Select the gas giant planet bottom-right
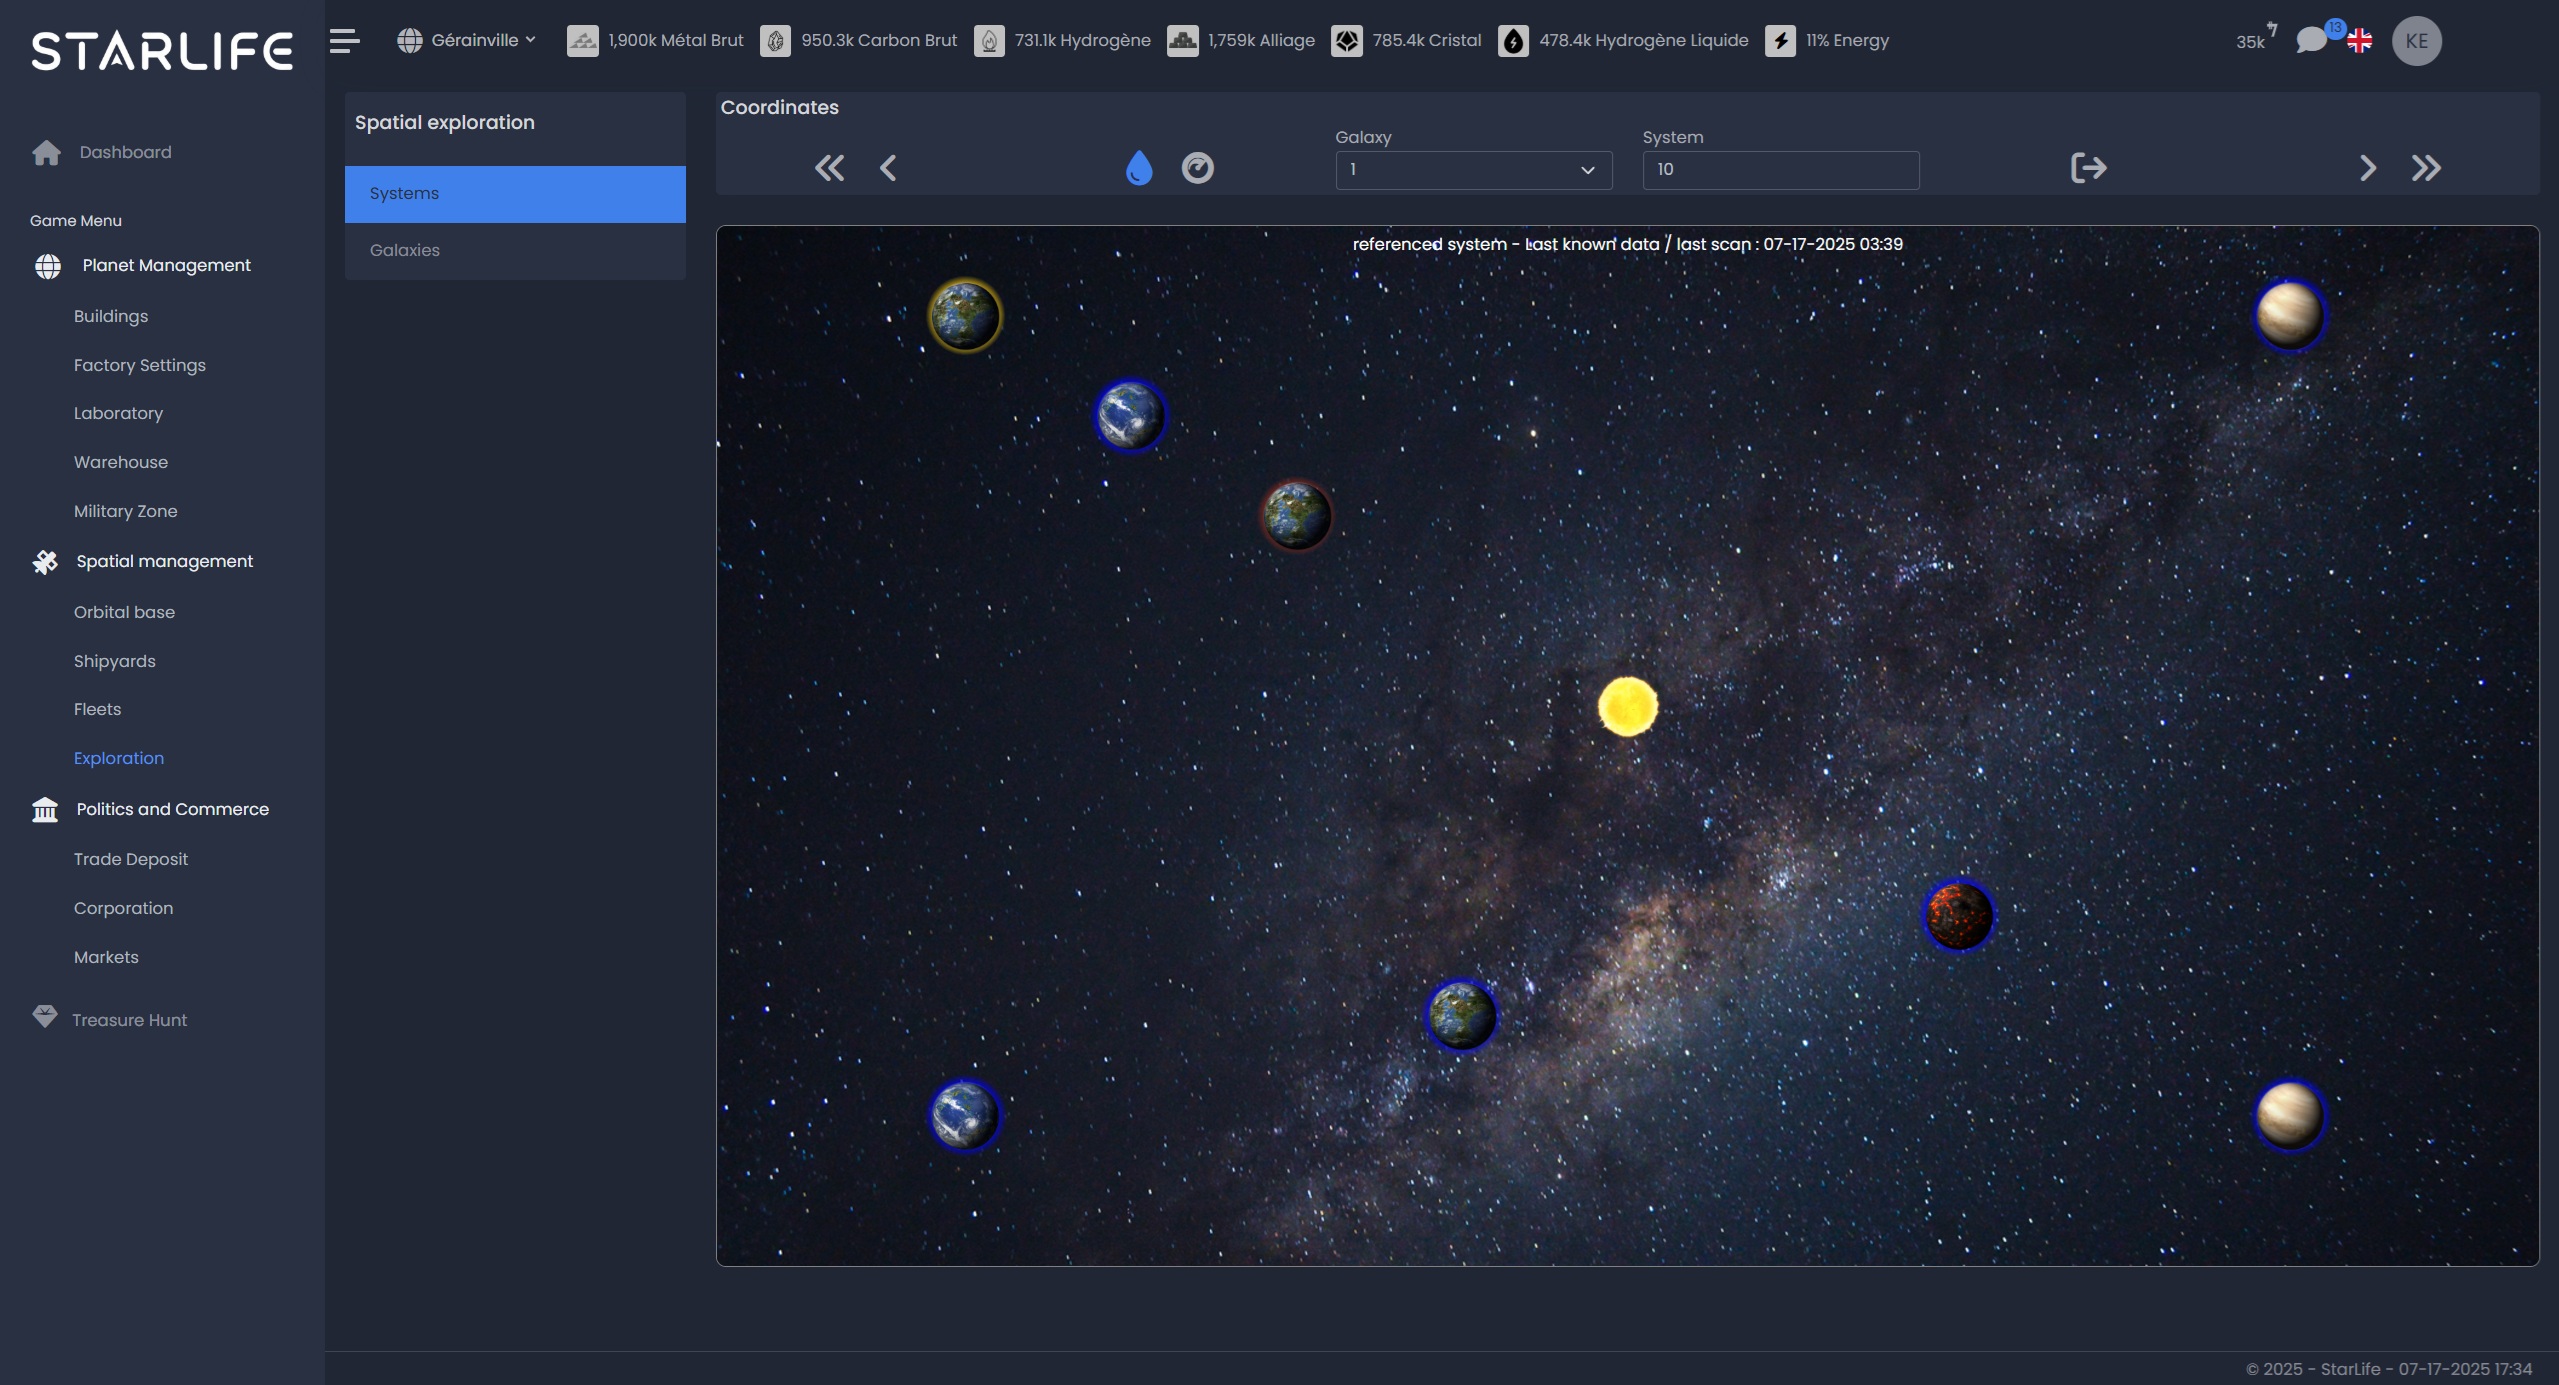The image size is (2559, 1385). coord(2290,1115)
